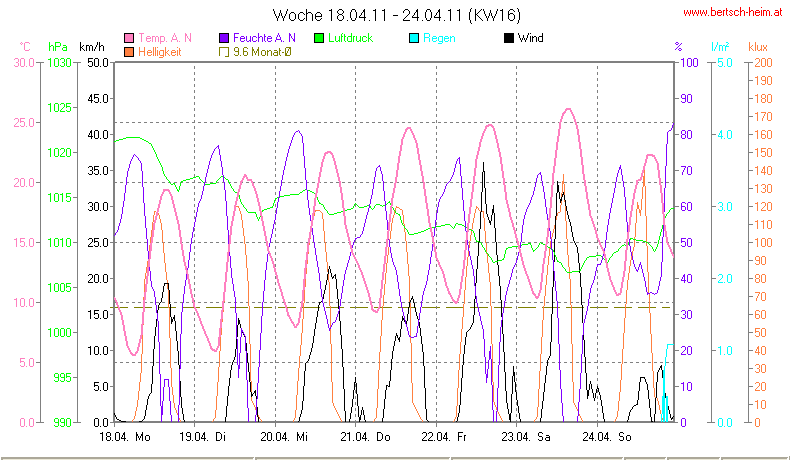Click the Regen legend label

[439, 38]
